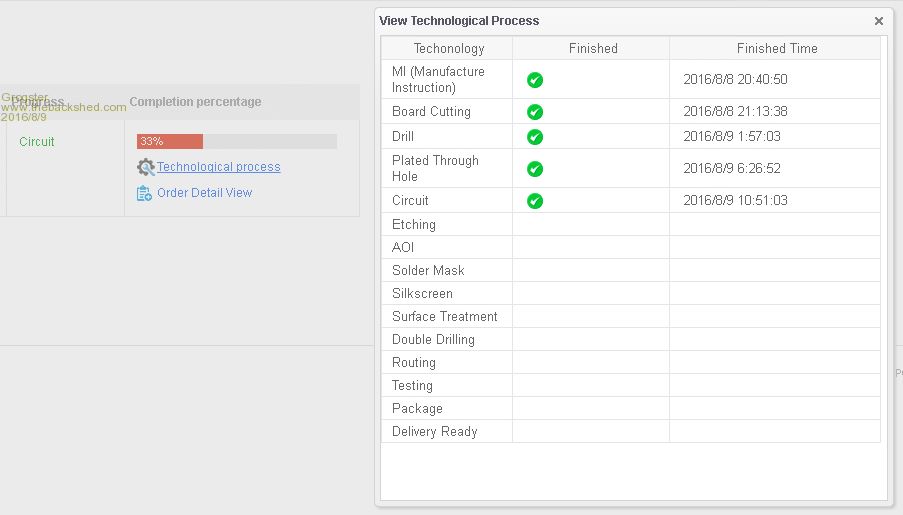Viewport: 903px width, 515px height.
Task: Select the Delivery Ready row label
Action: 434,432
